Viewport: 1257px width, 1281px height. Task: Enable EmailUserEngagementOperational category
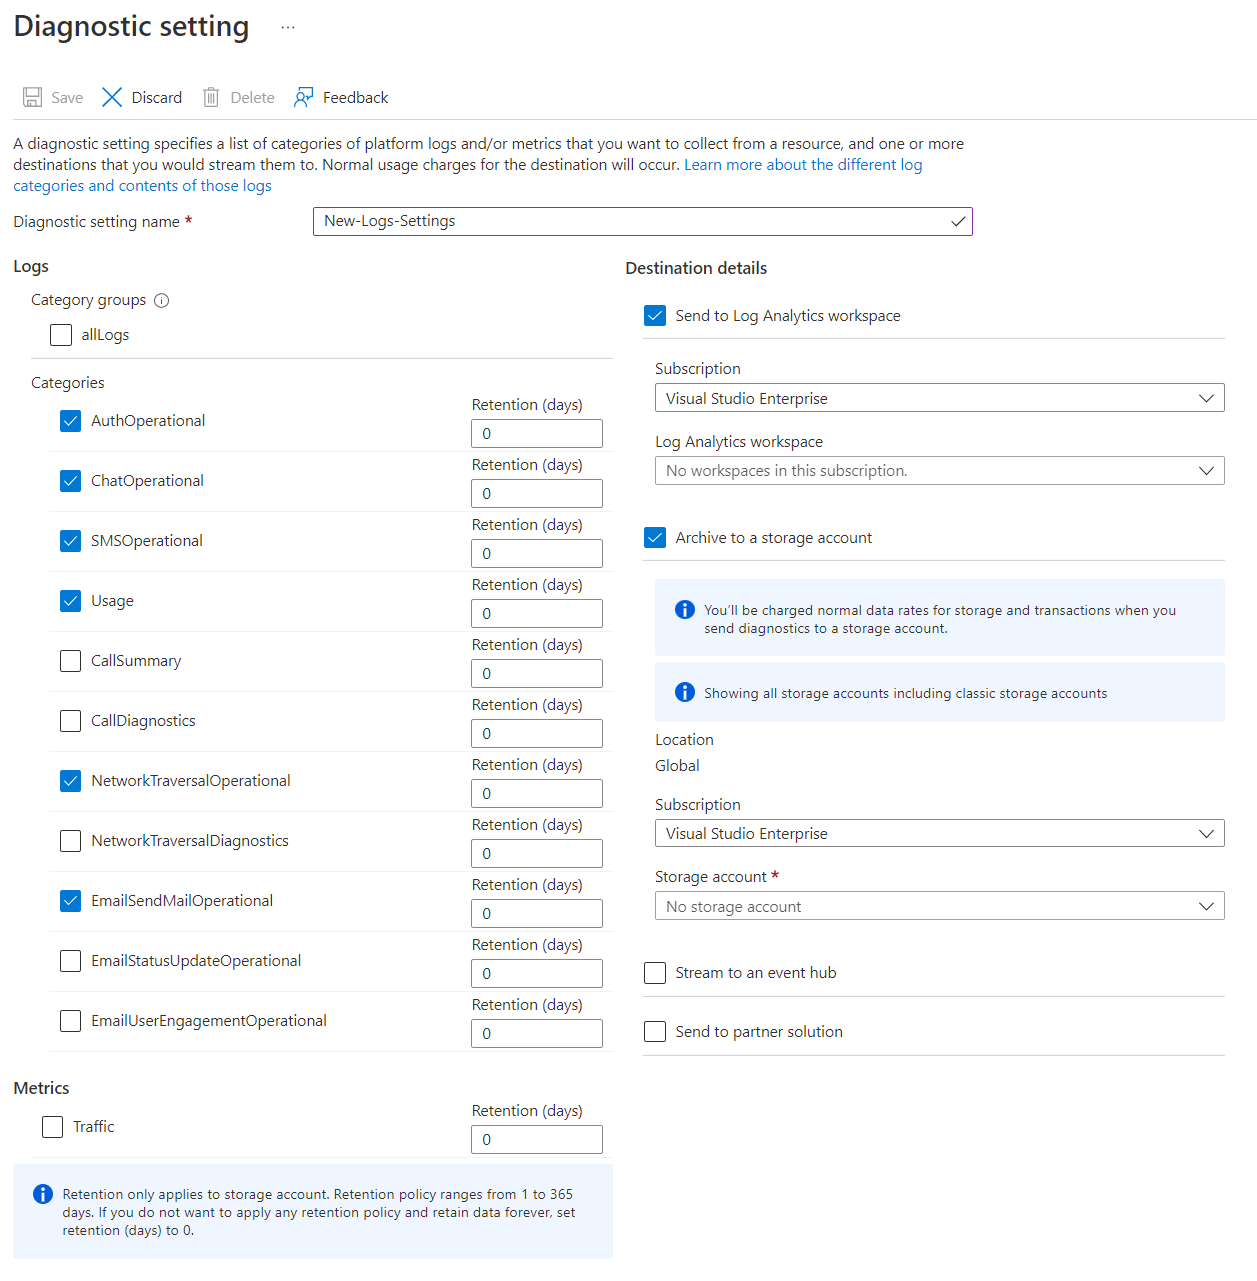click(70, 1021)
